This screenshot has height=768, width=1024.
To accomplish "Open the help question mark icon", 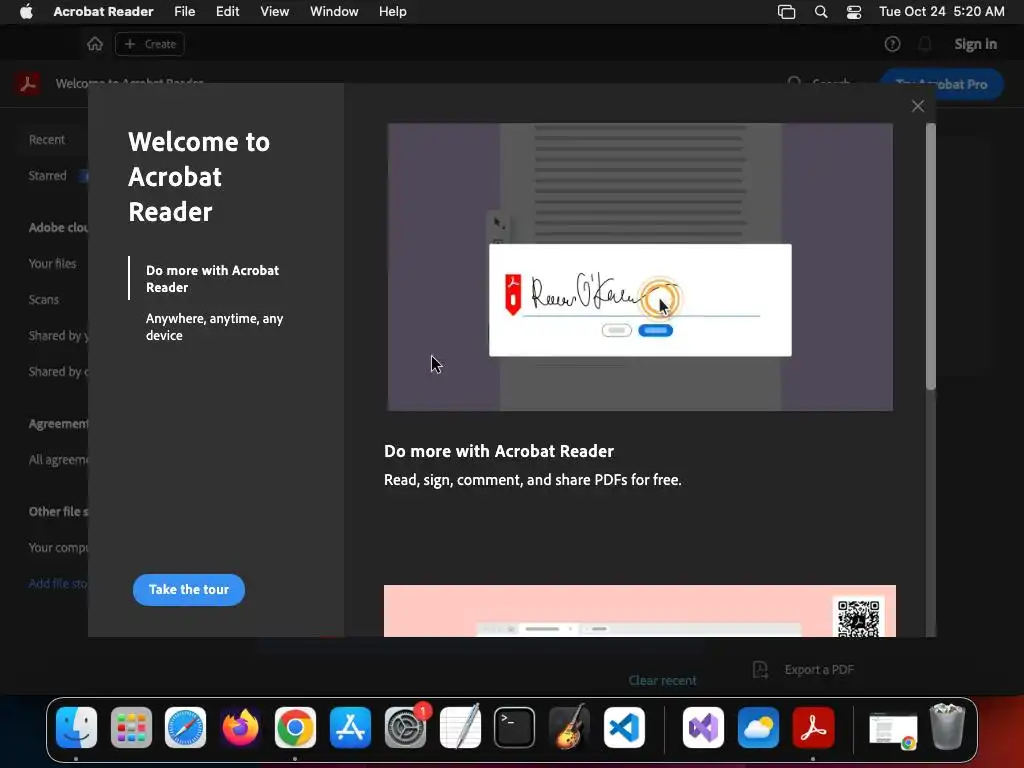I will (x=892, y=44).
